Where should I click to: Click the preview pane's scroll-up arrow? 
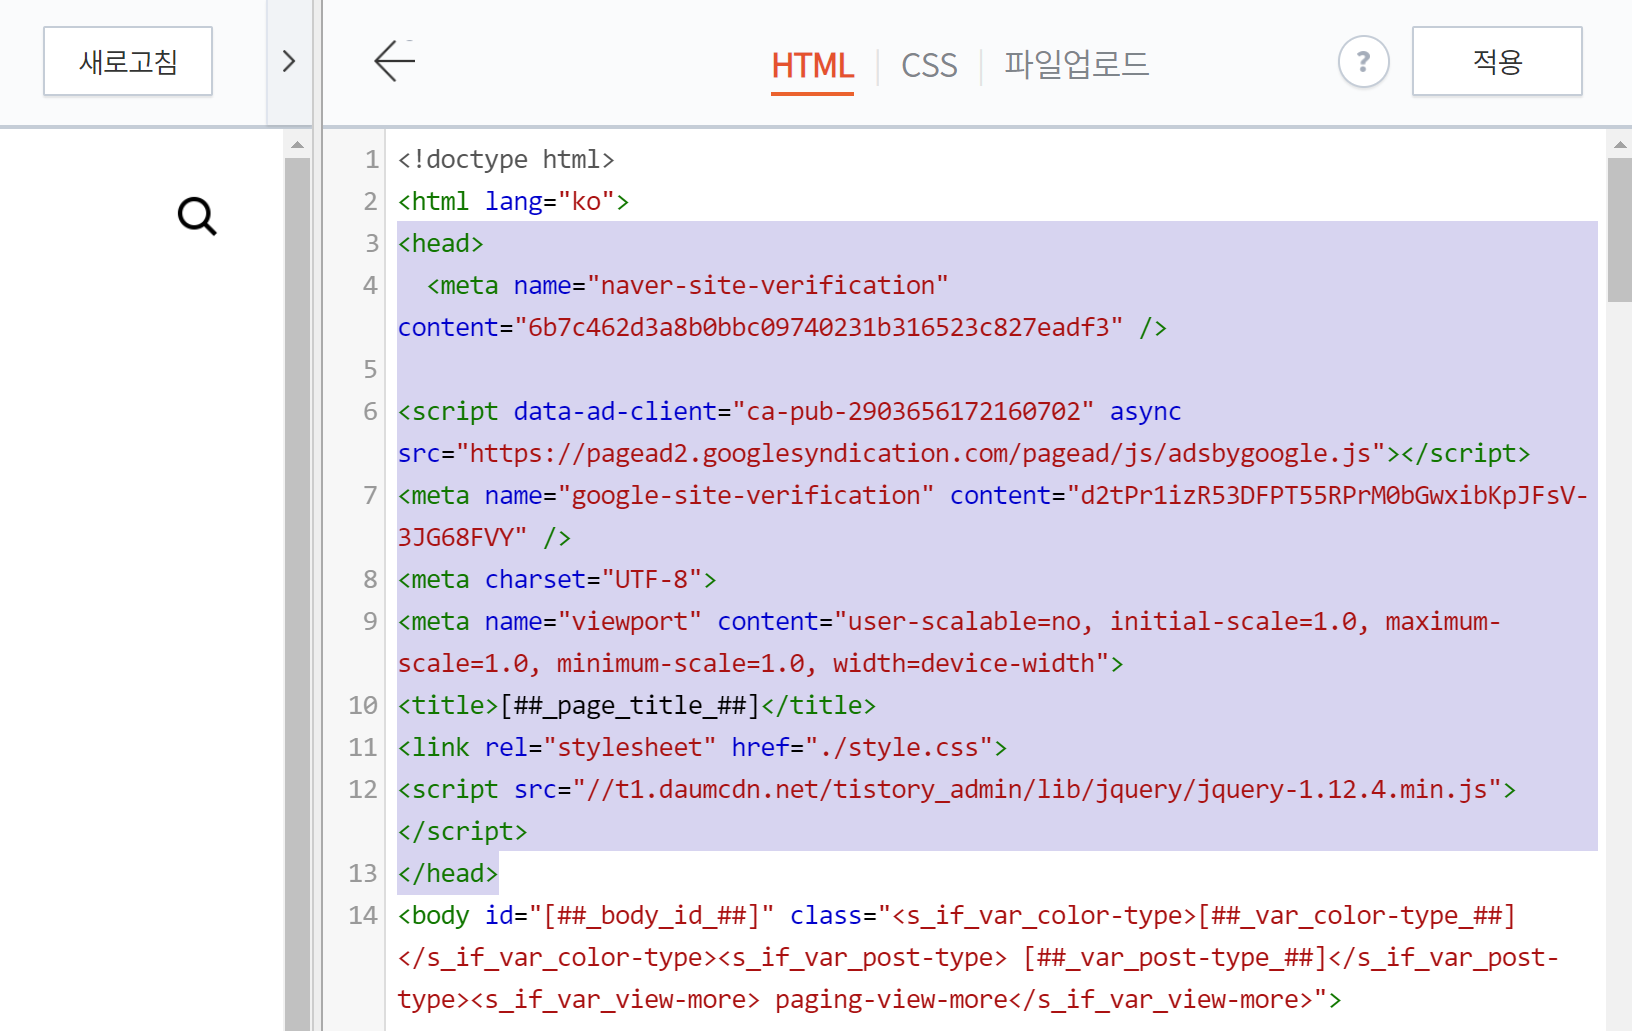coord(297,145)
